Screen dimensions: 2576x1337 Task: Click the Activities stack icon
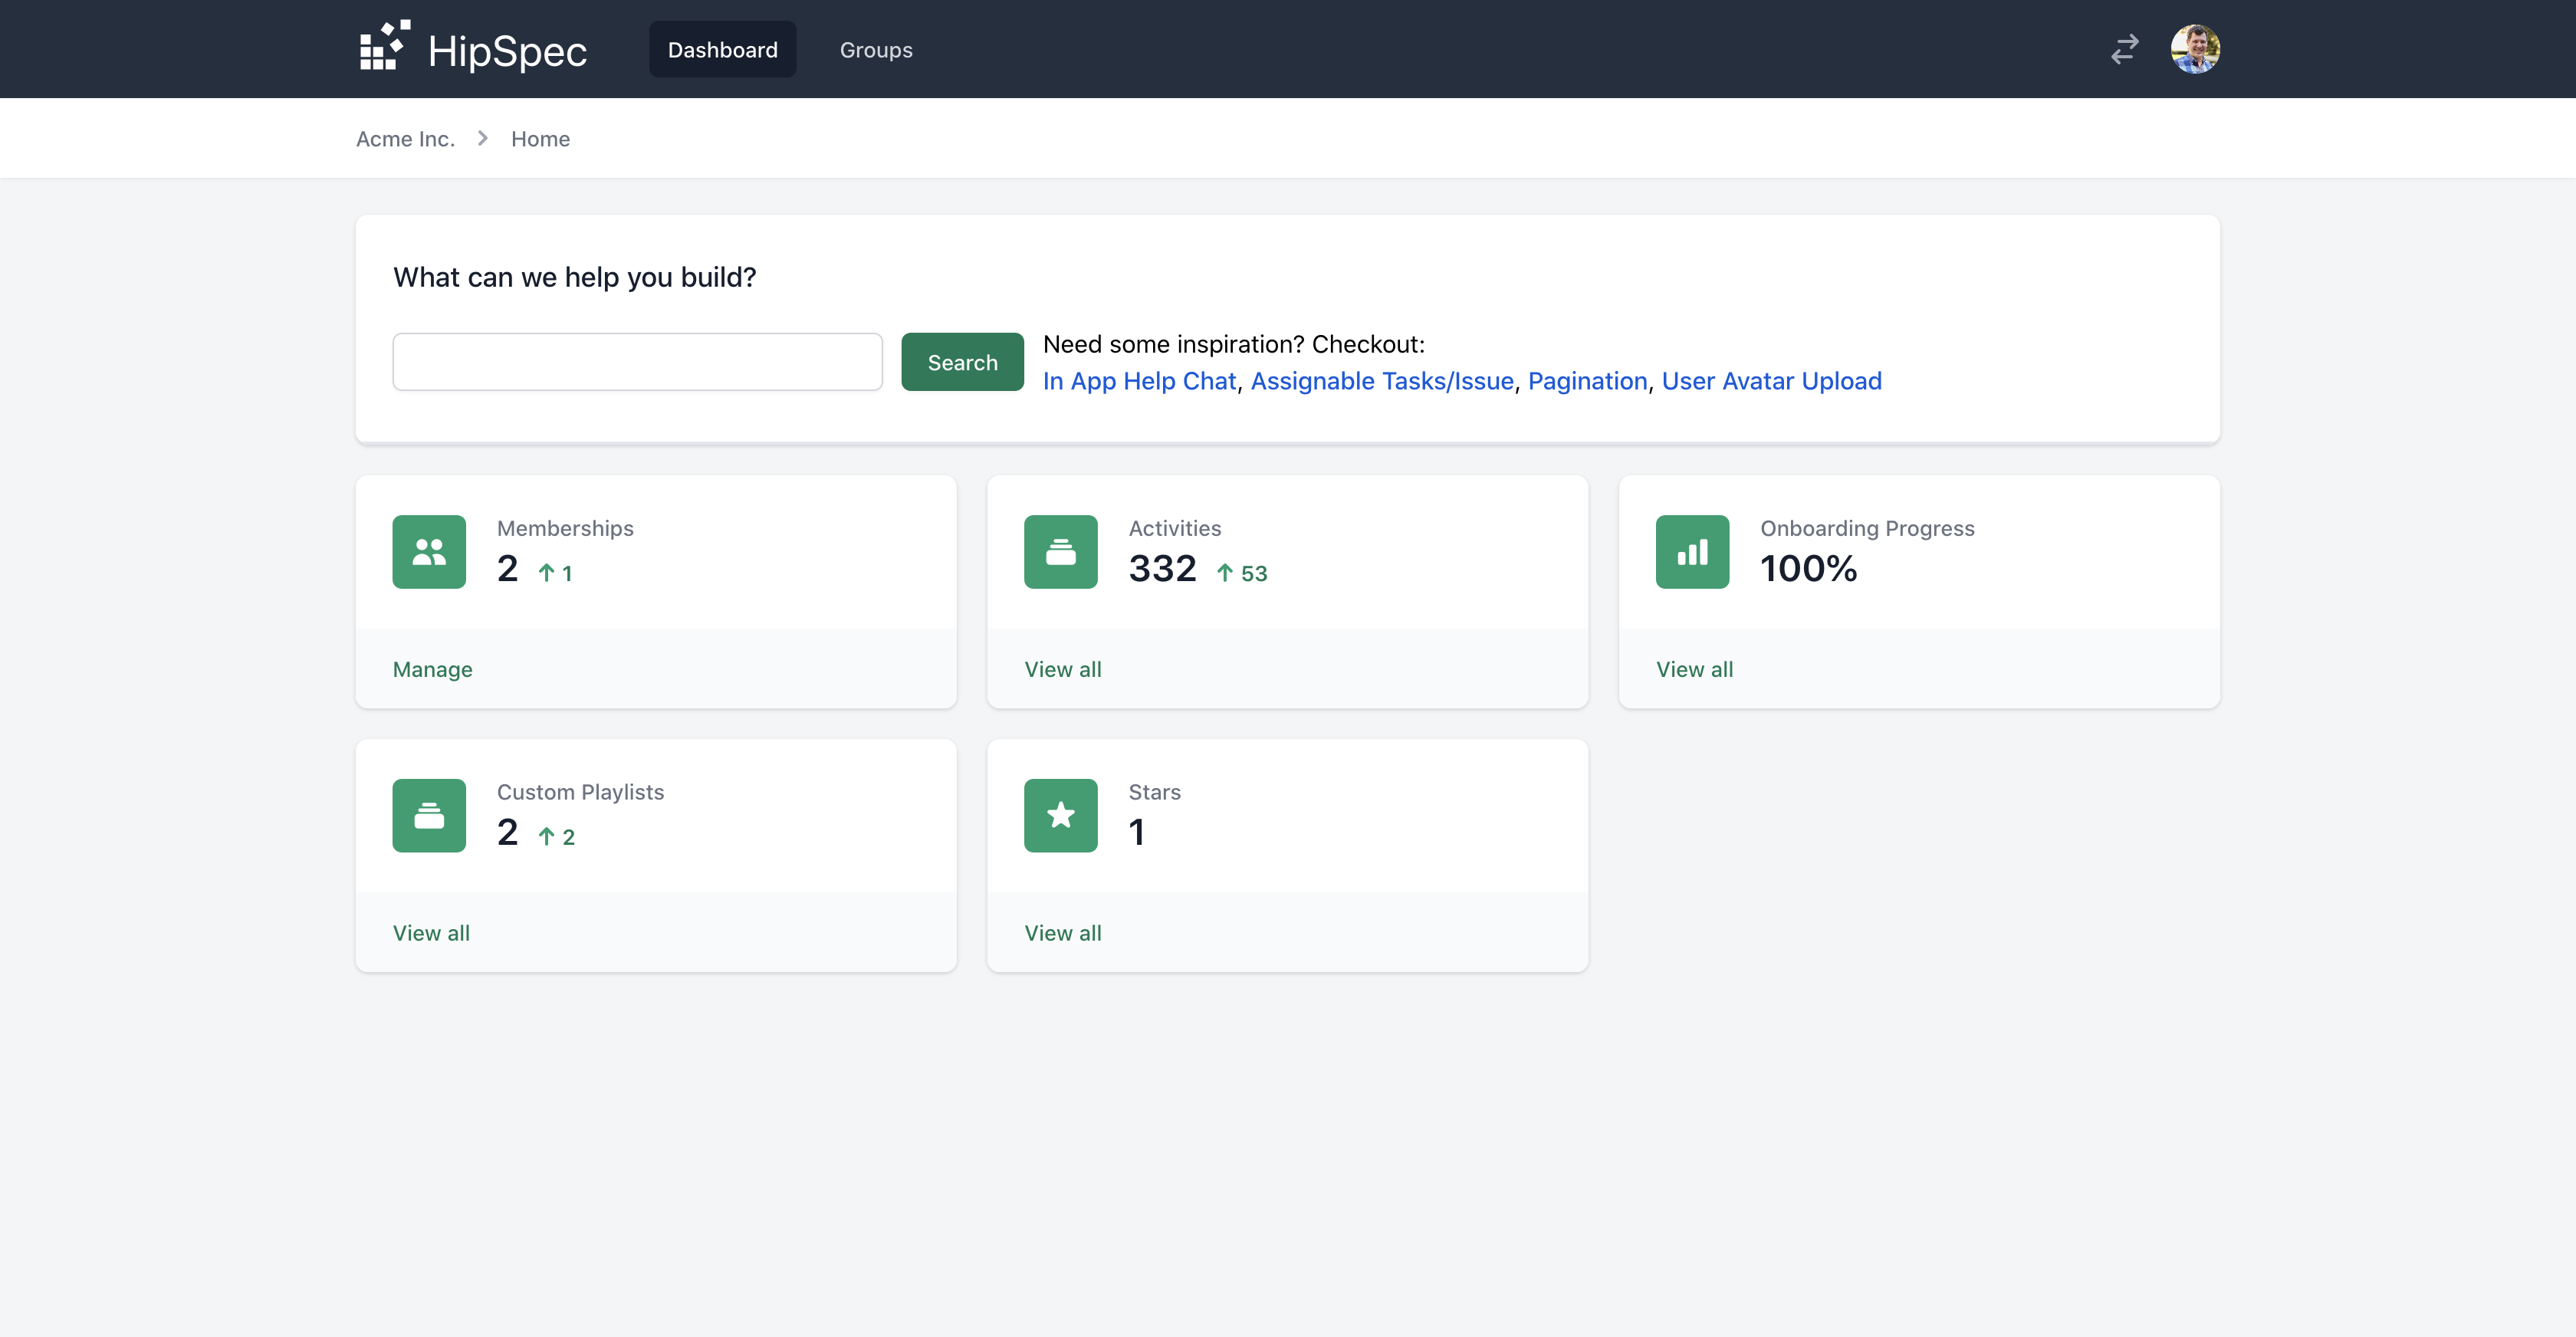pyautogui.click(x=1061, y=552)
